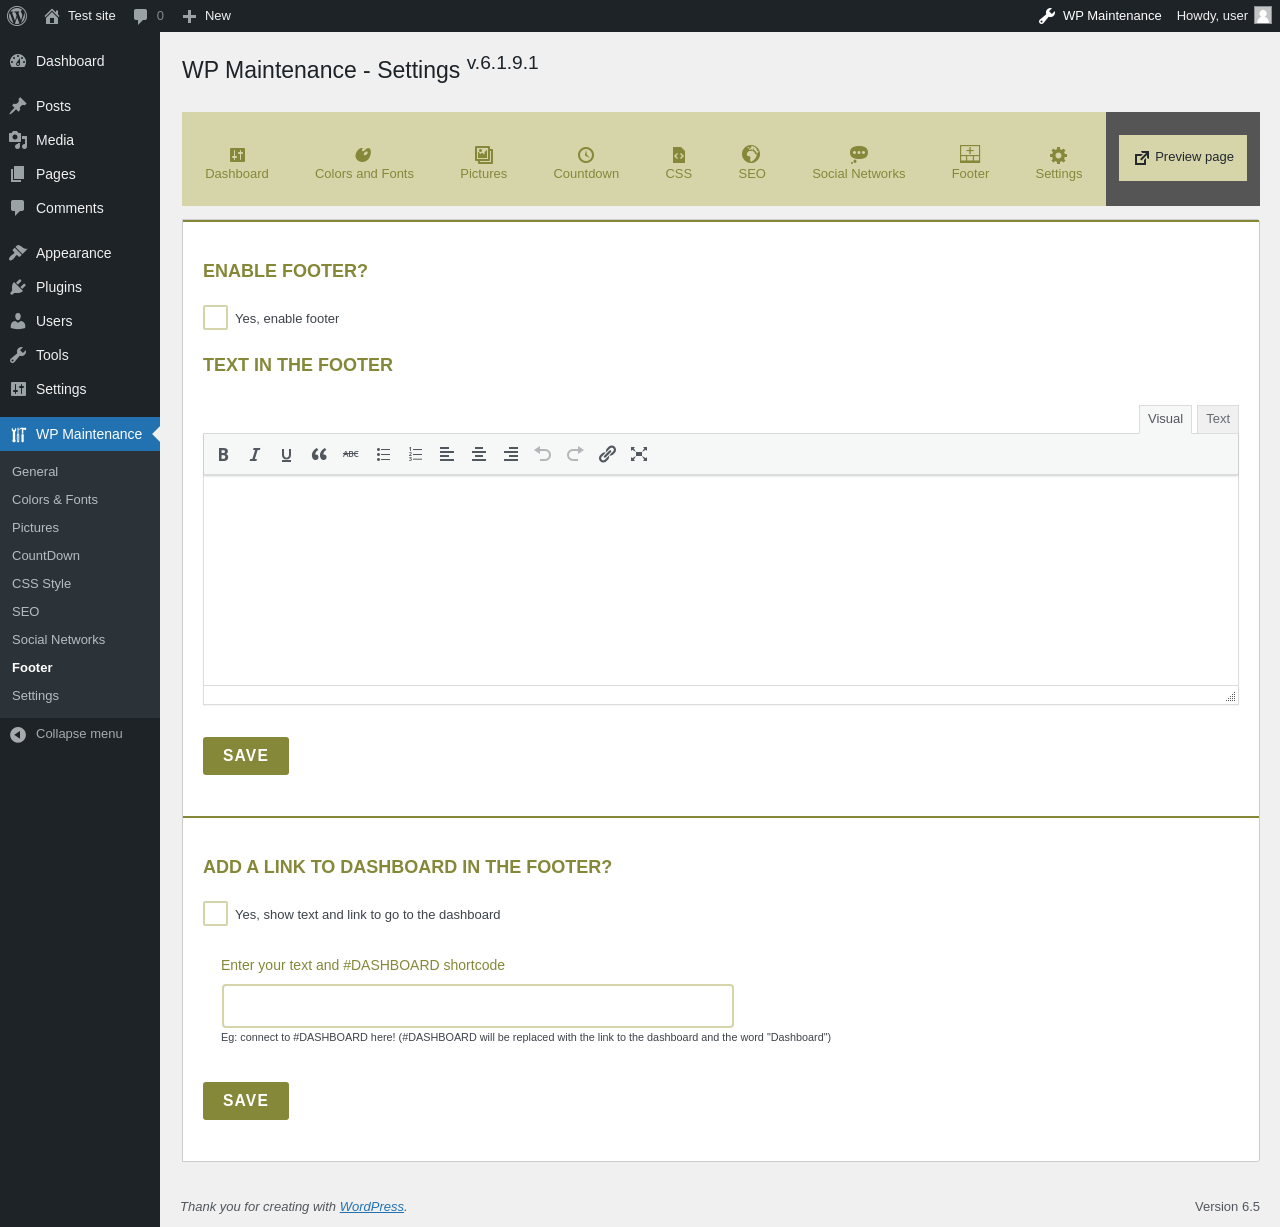Click the insert link icon
The height and width of the screenshot is (1227, 1280).
coord(607,454)
